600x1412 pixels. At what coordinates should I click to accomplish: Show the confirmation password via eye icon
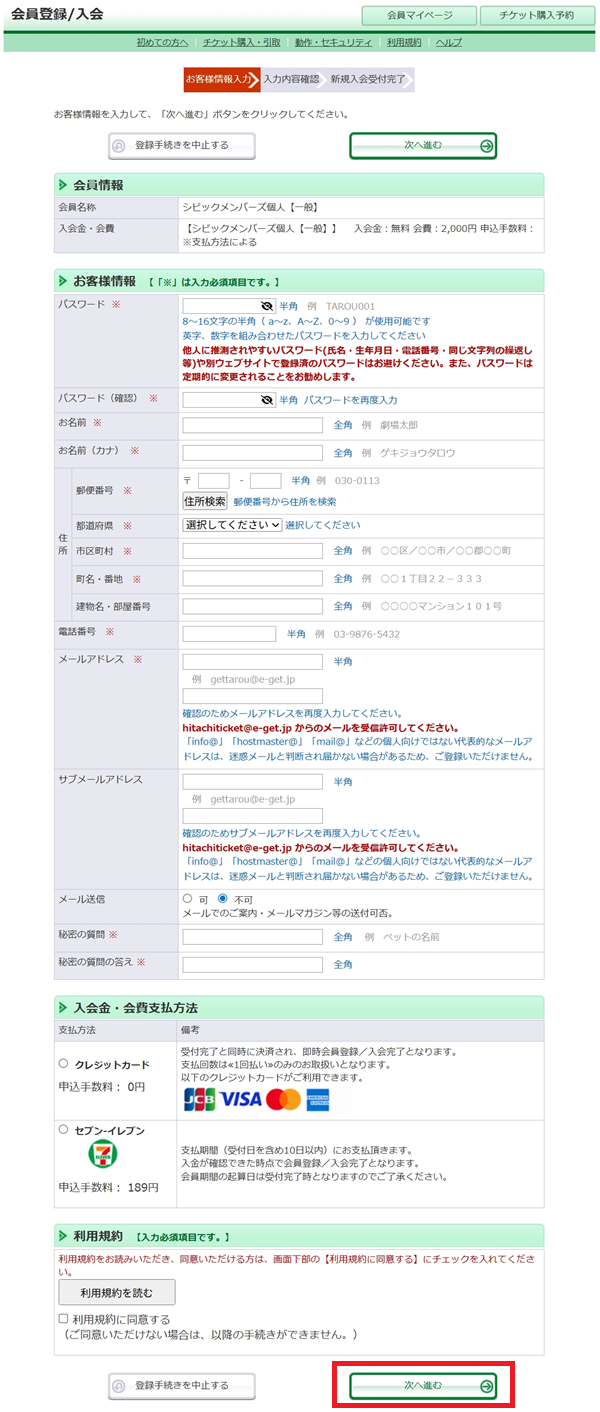[x=266, y=399]
